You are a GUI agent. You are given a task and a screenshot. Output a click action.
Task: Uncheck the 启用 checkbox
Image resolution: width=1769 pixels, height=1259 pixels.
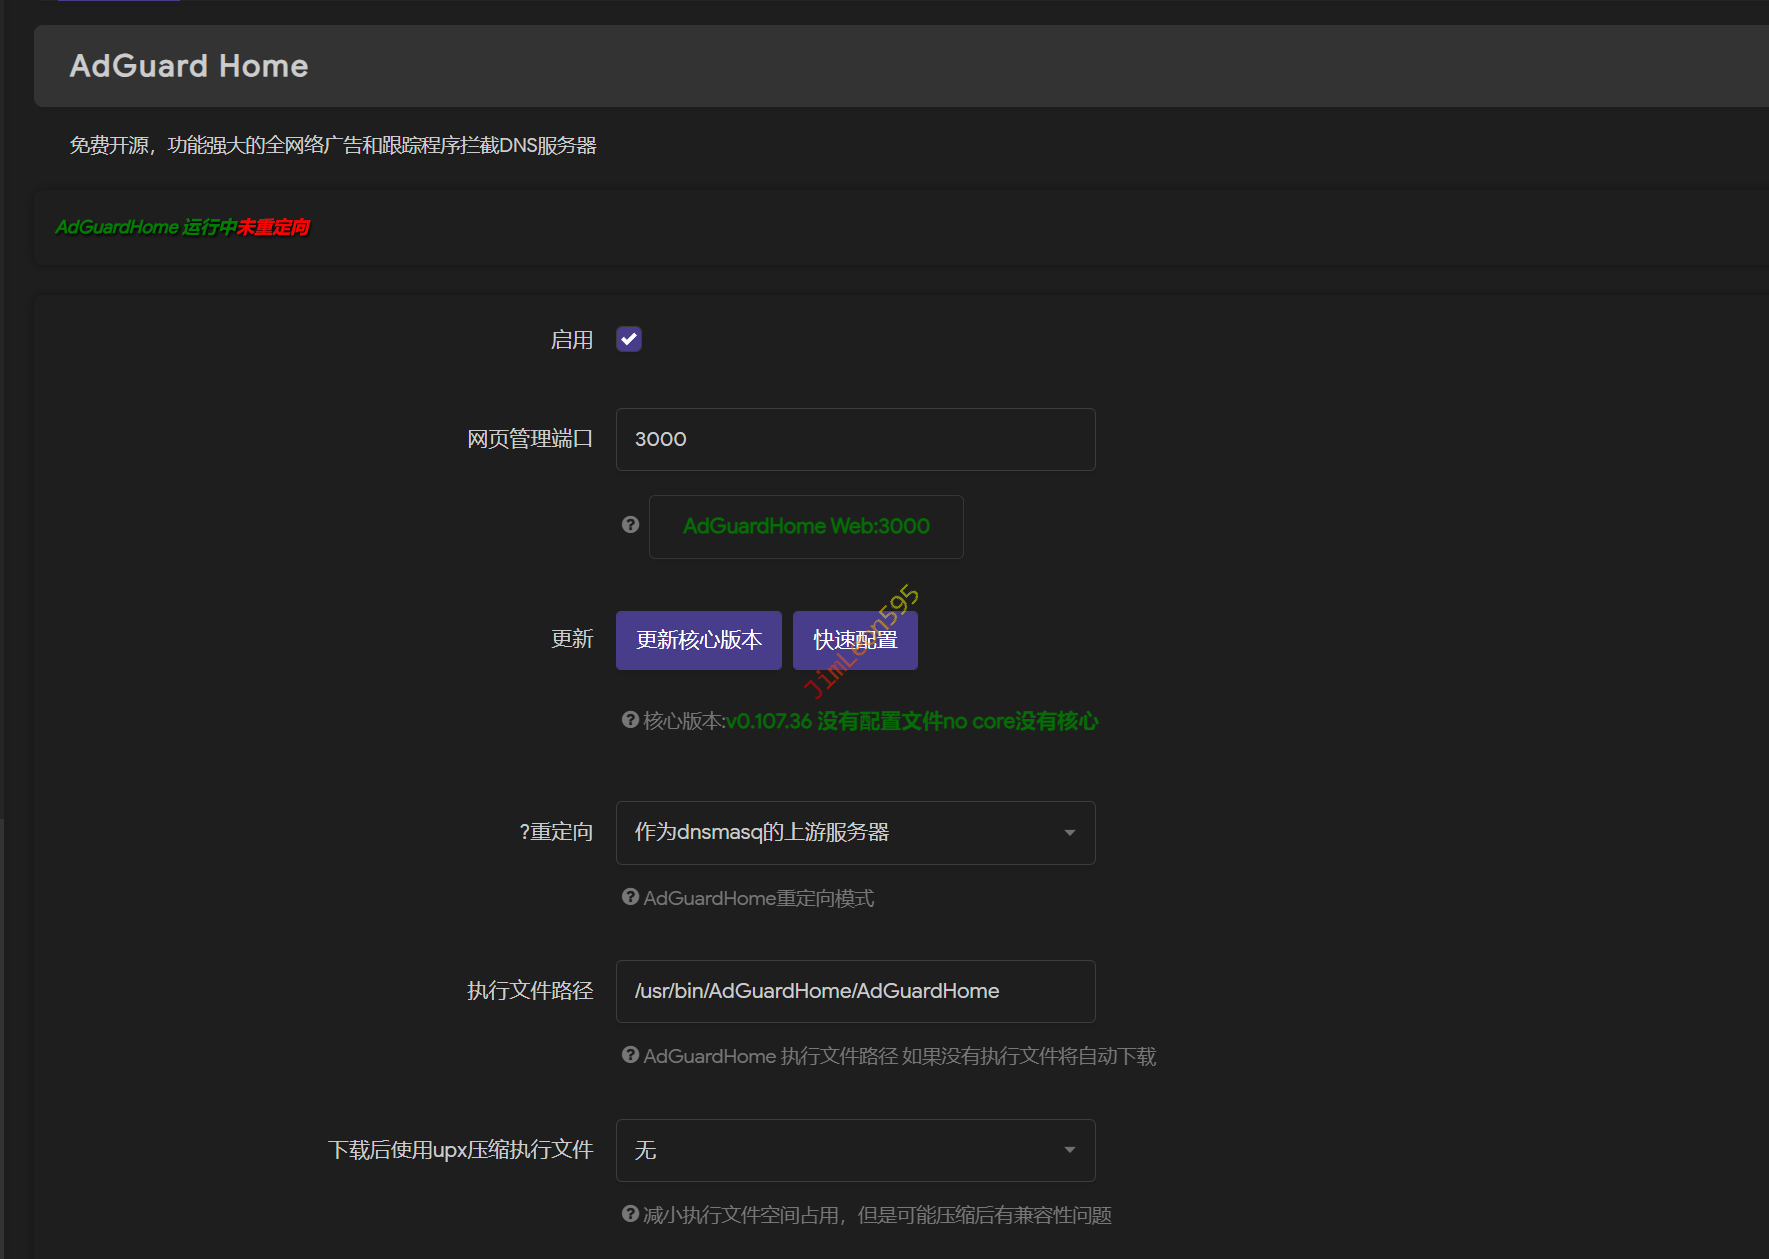click(629, 340)
